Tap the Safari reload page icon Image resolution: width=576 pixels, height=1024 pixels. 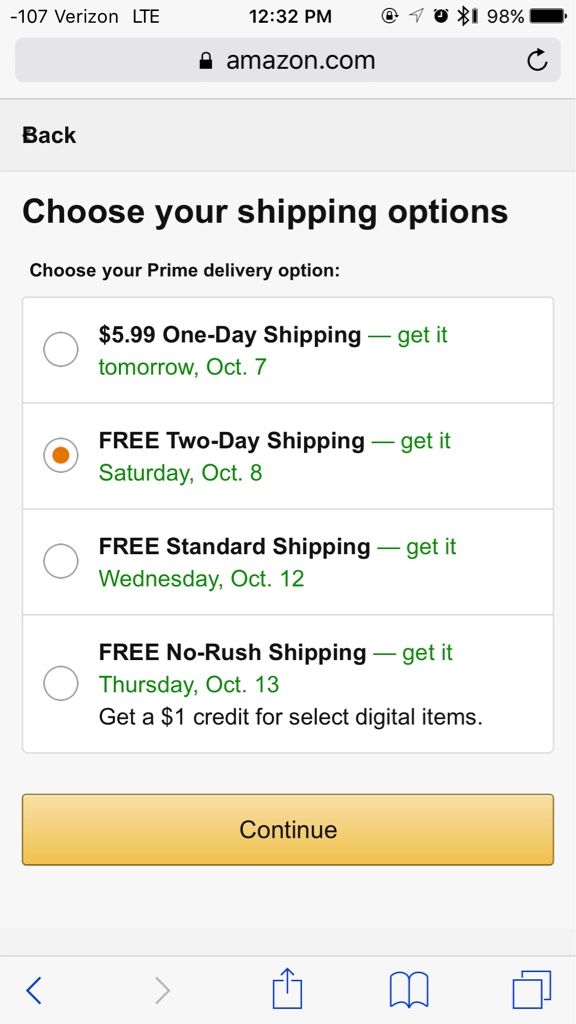(x=537, y=60)
